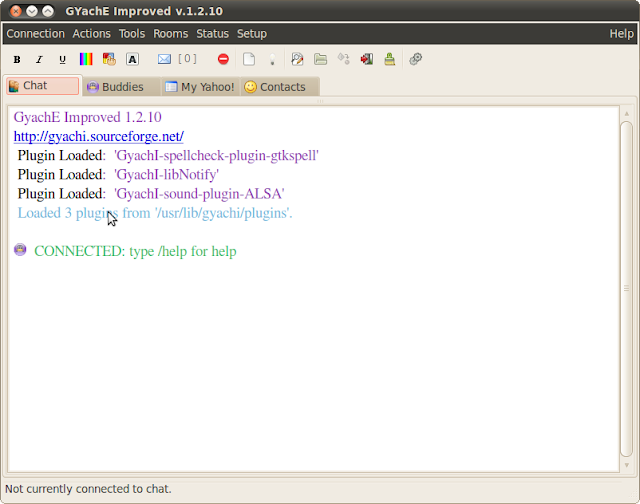Open the font selection A icon
This screenshot has height=504, width=640.
tap(132, 59)
